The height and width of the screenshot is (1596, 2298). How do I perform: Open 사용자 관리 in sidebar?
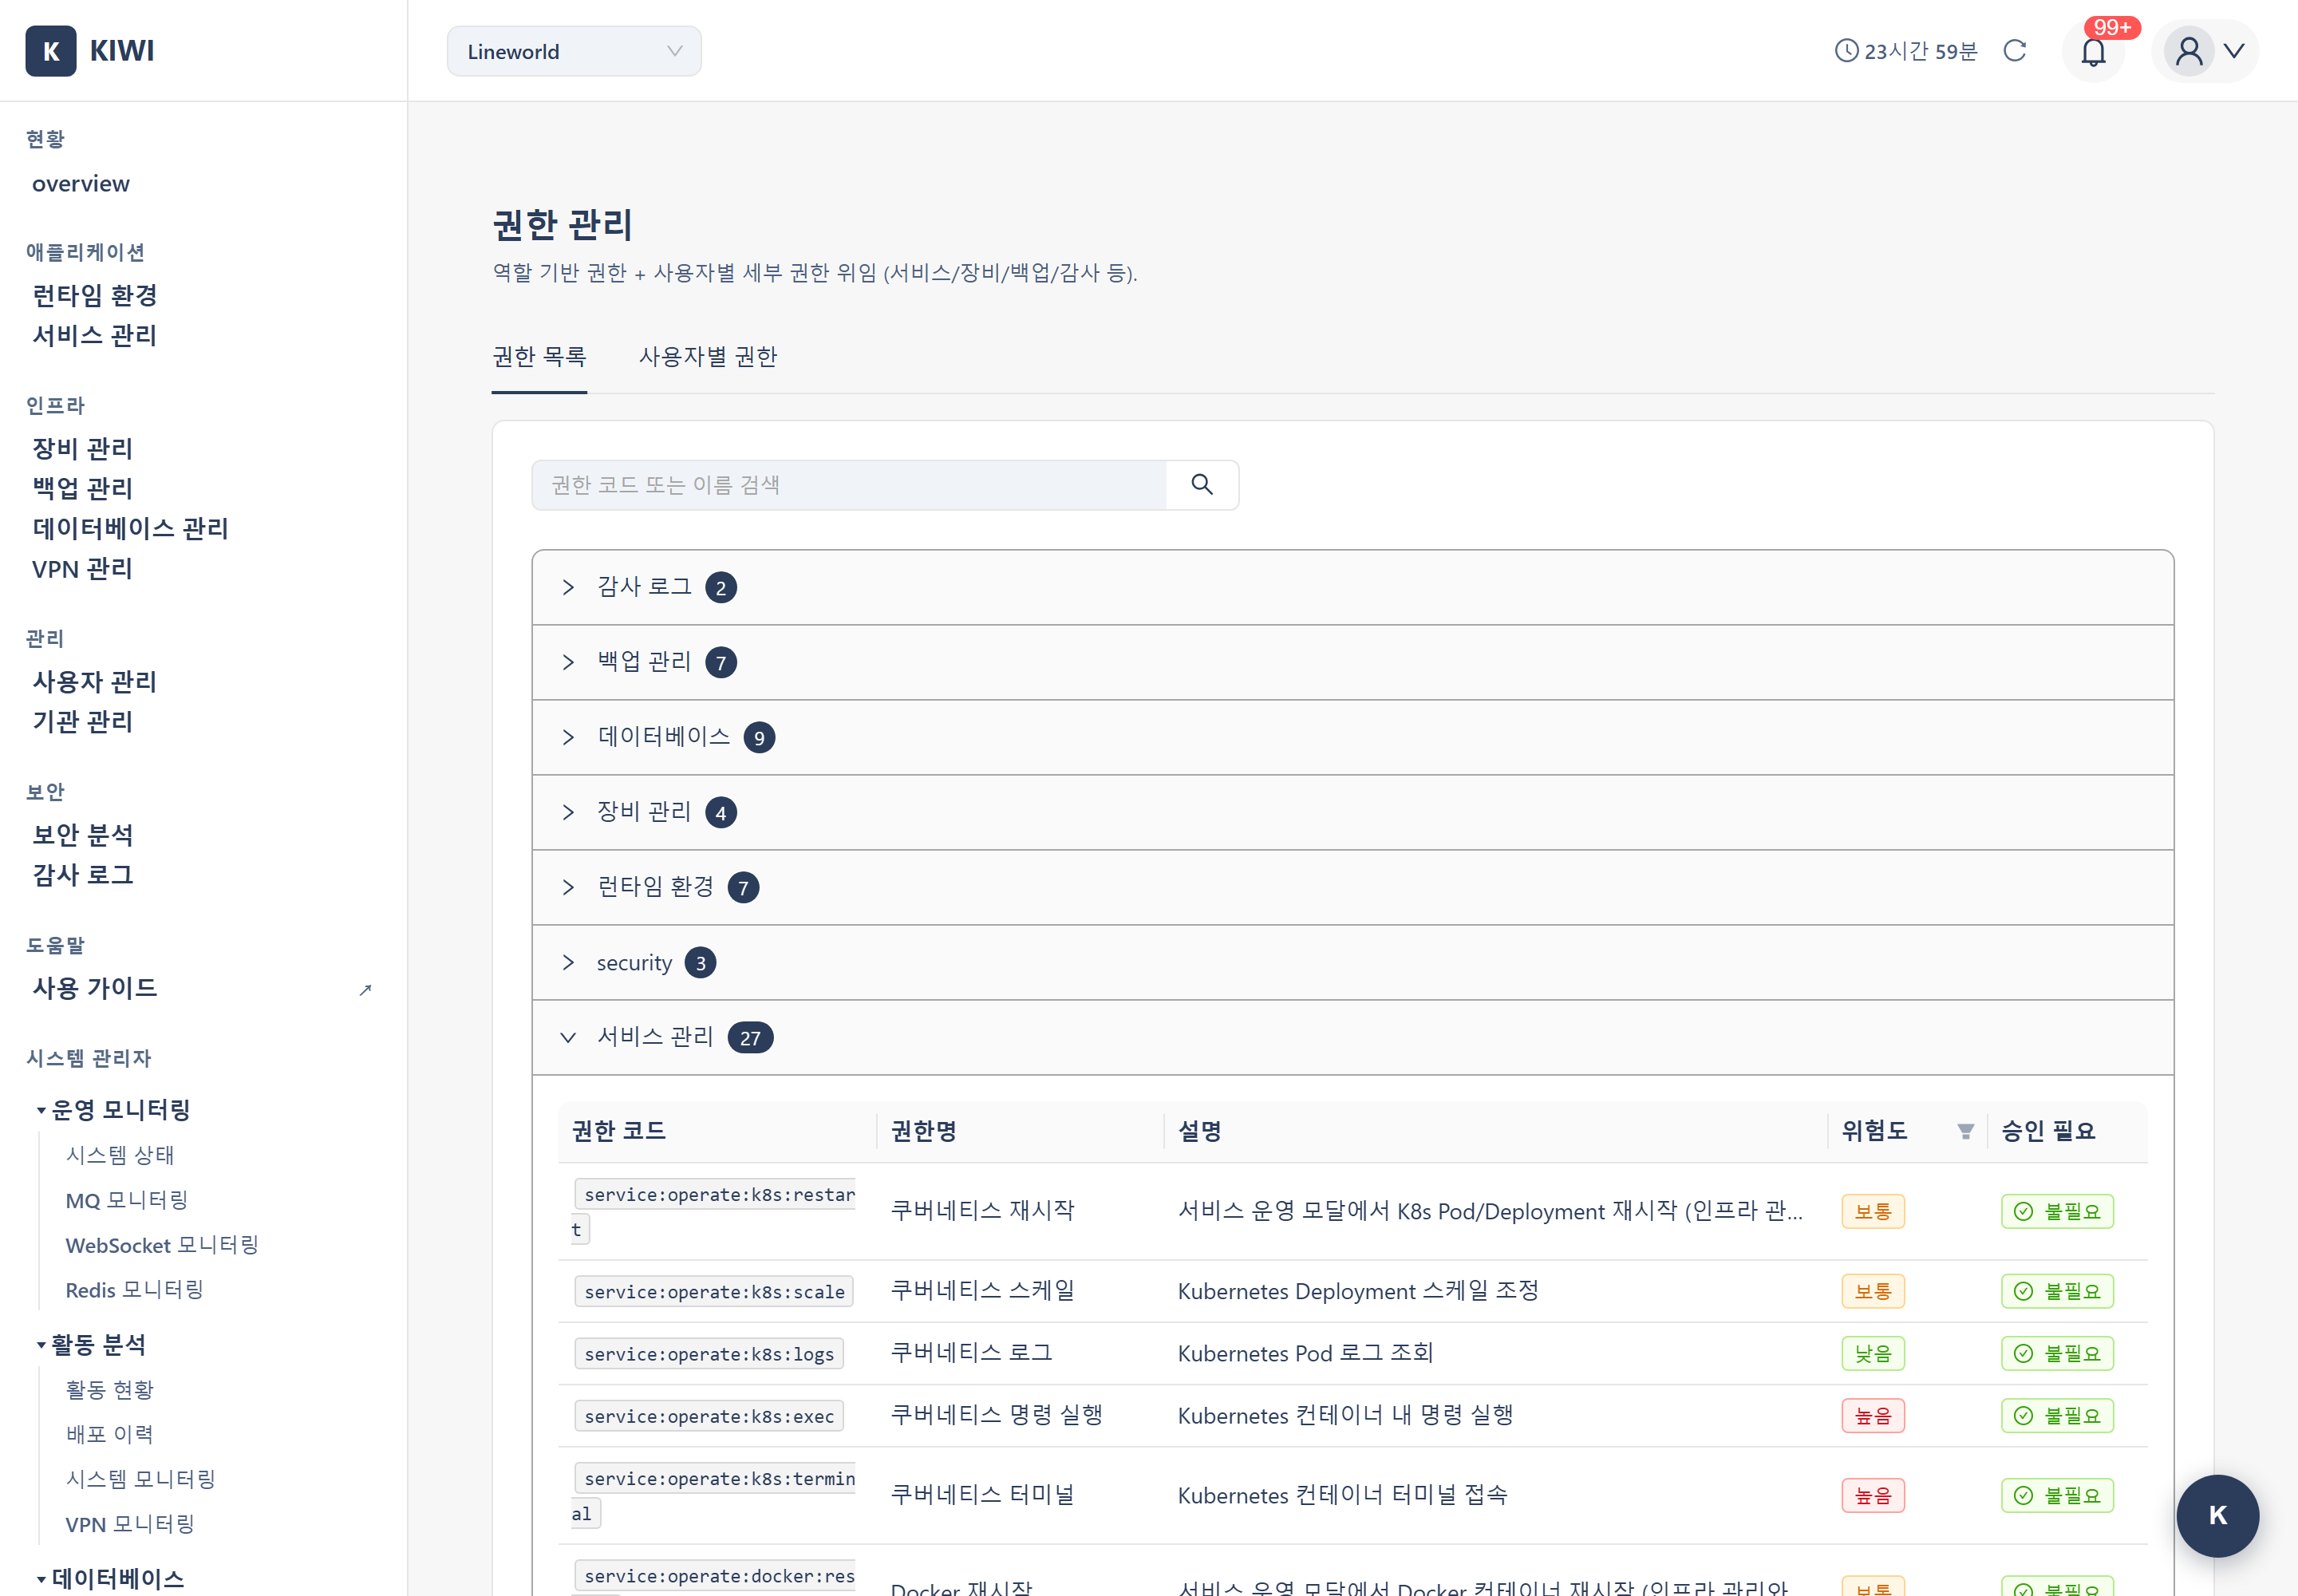coord(95,681)
